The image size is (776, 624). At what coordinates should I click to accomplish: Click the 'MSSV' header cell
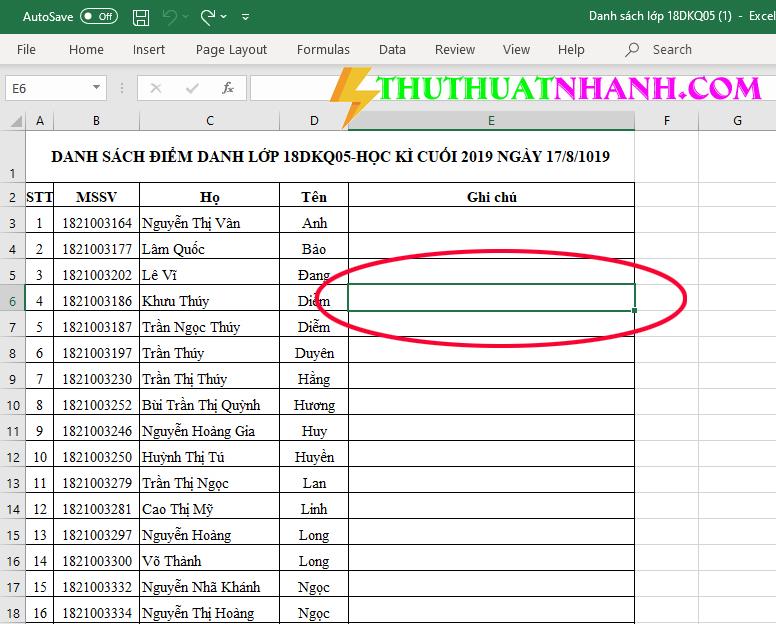coord(97,195)
